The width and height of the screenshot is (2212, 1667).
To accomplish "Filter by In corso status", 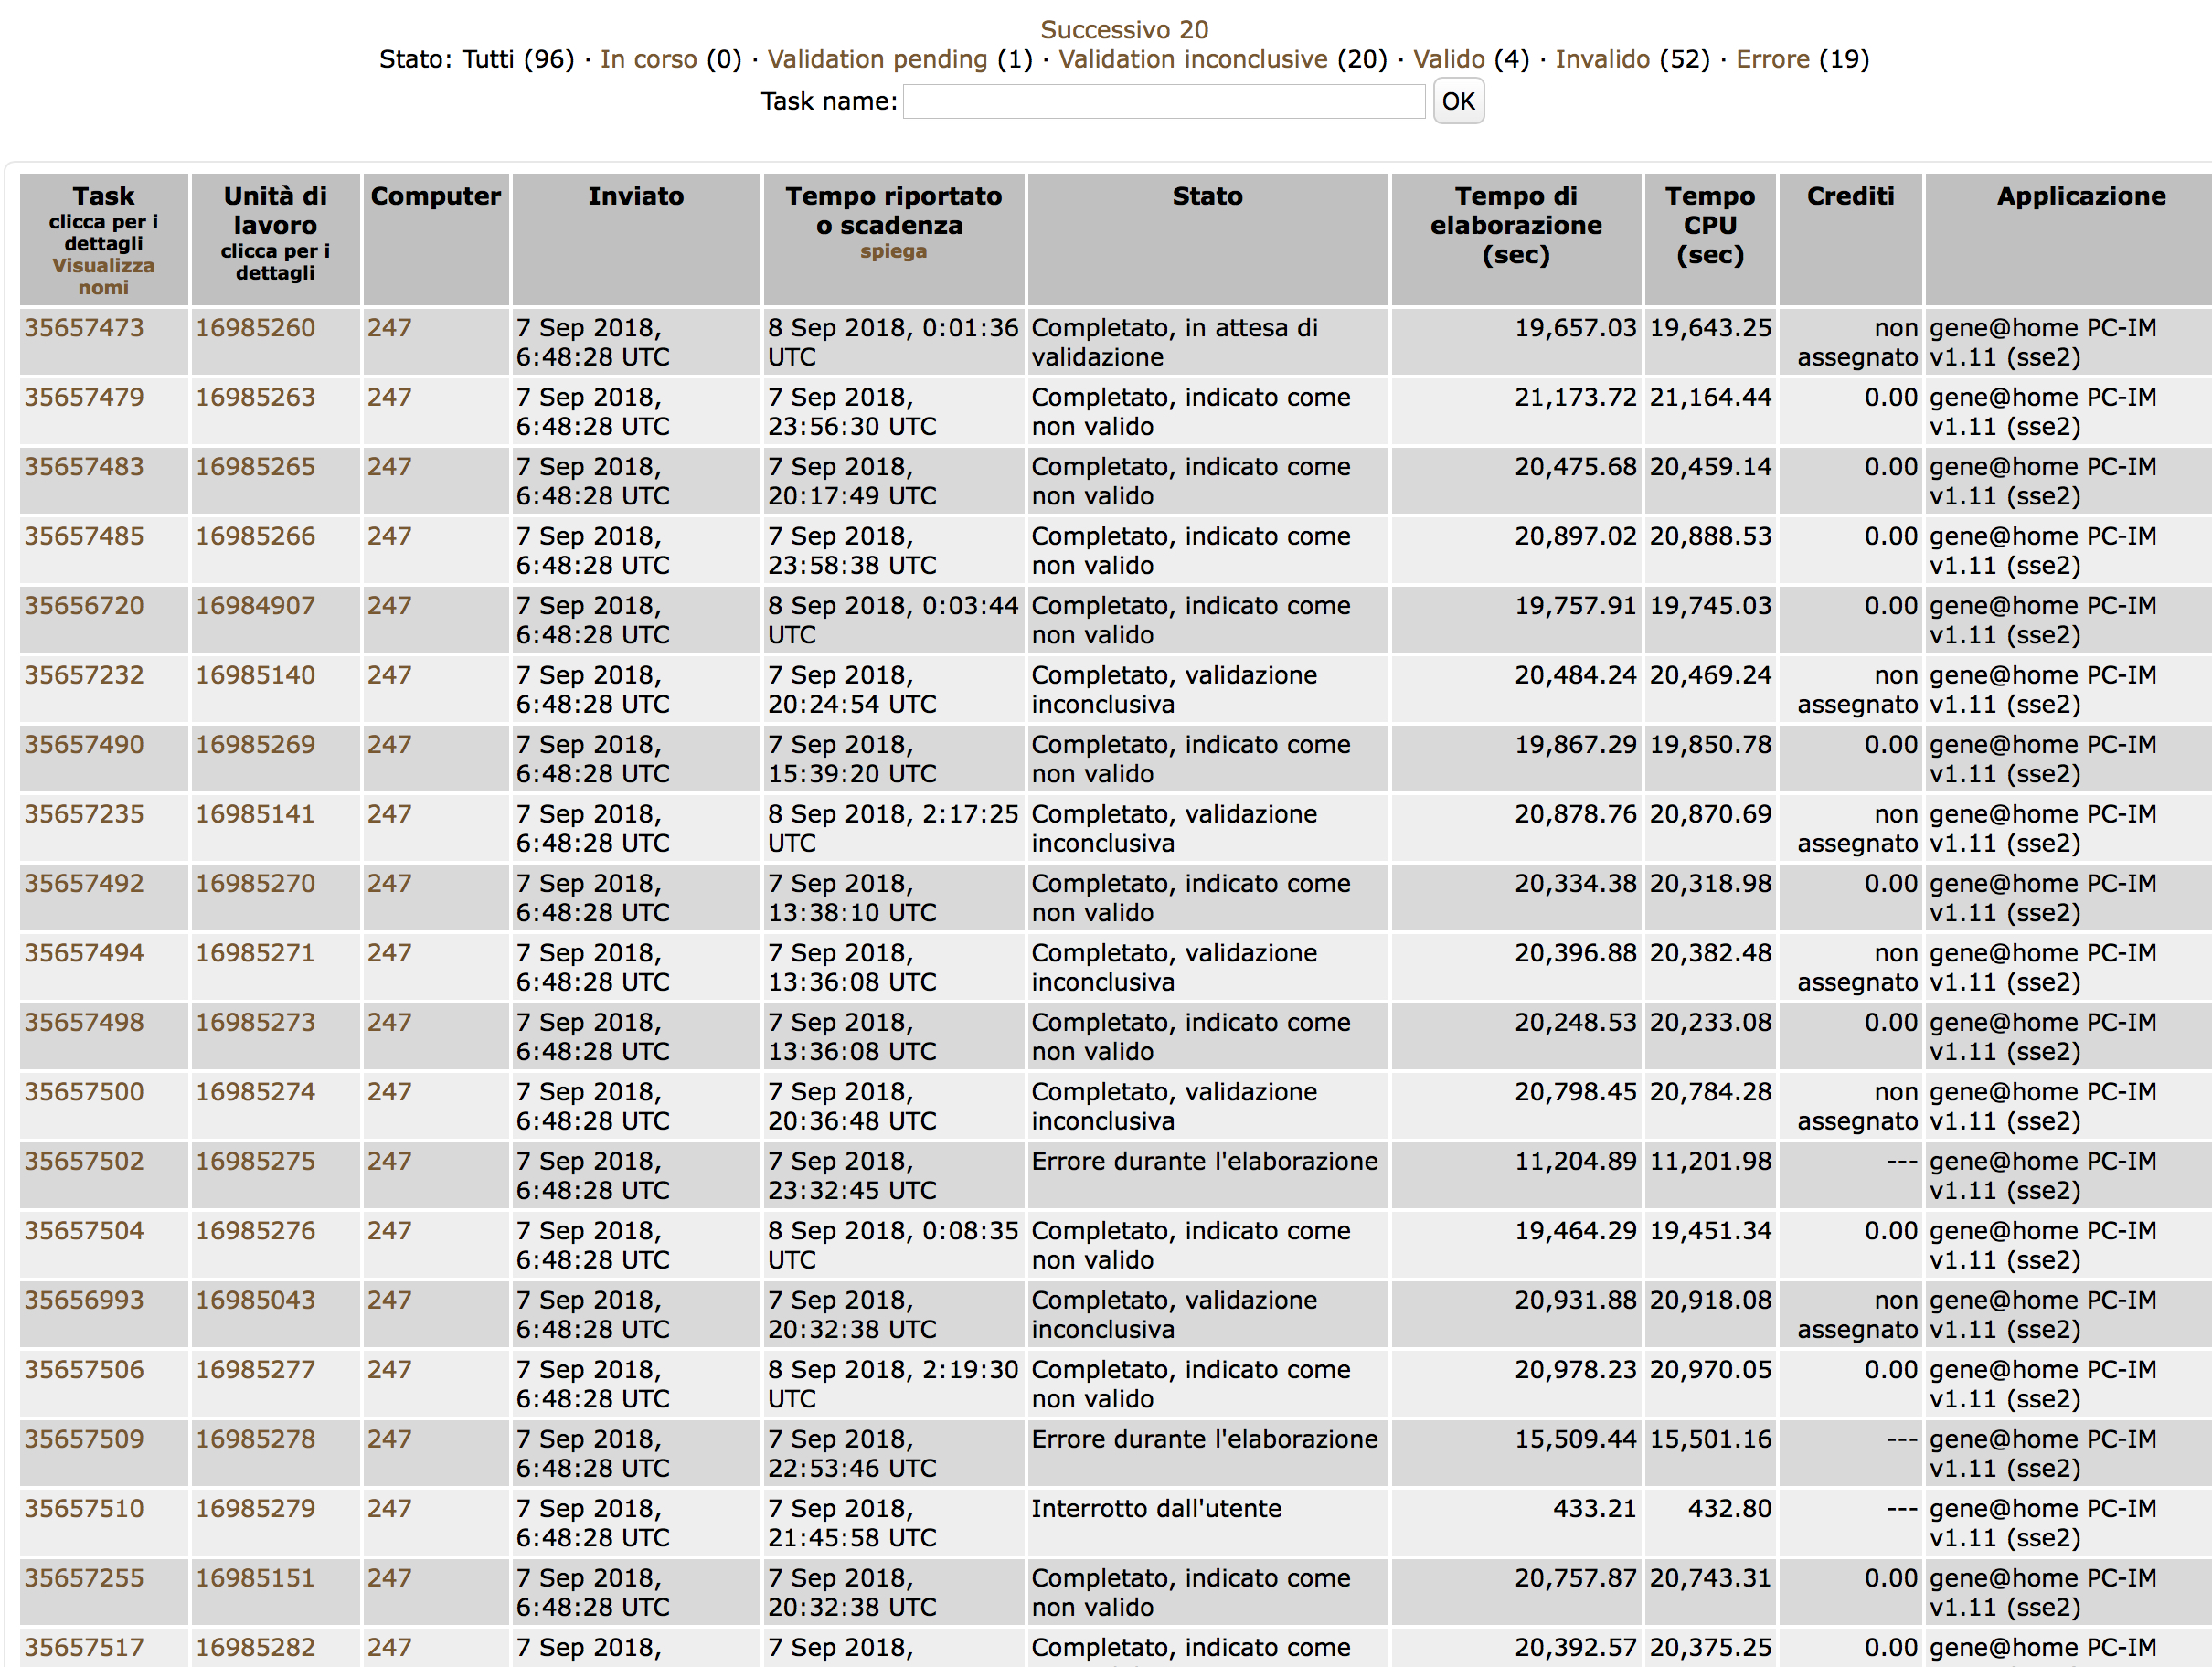I will click(x=648, y=59).
